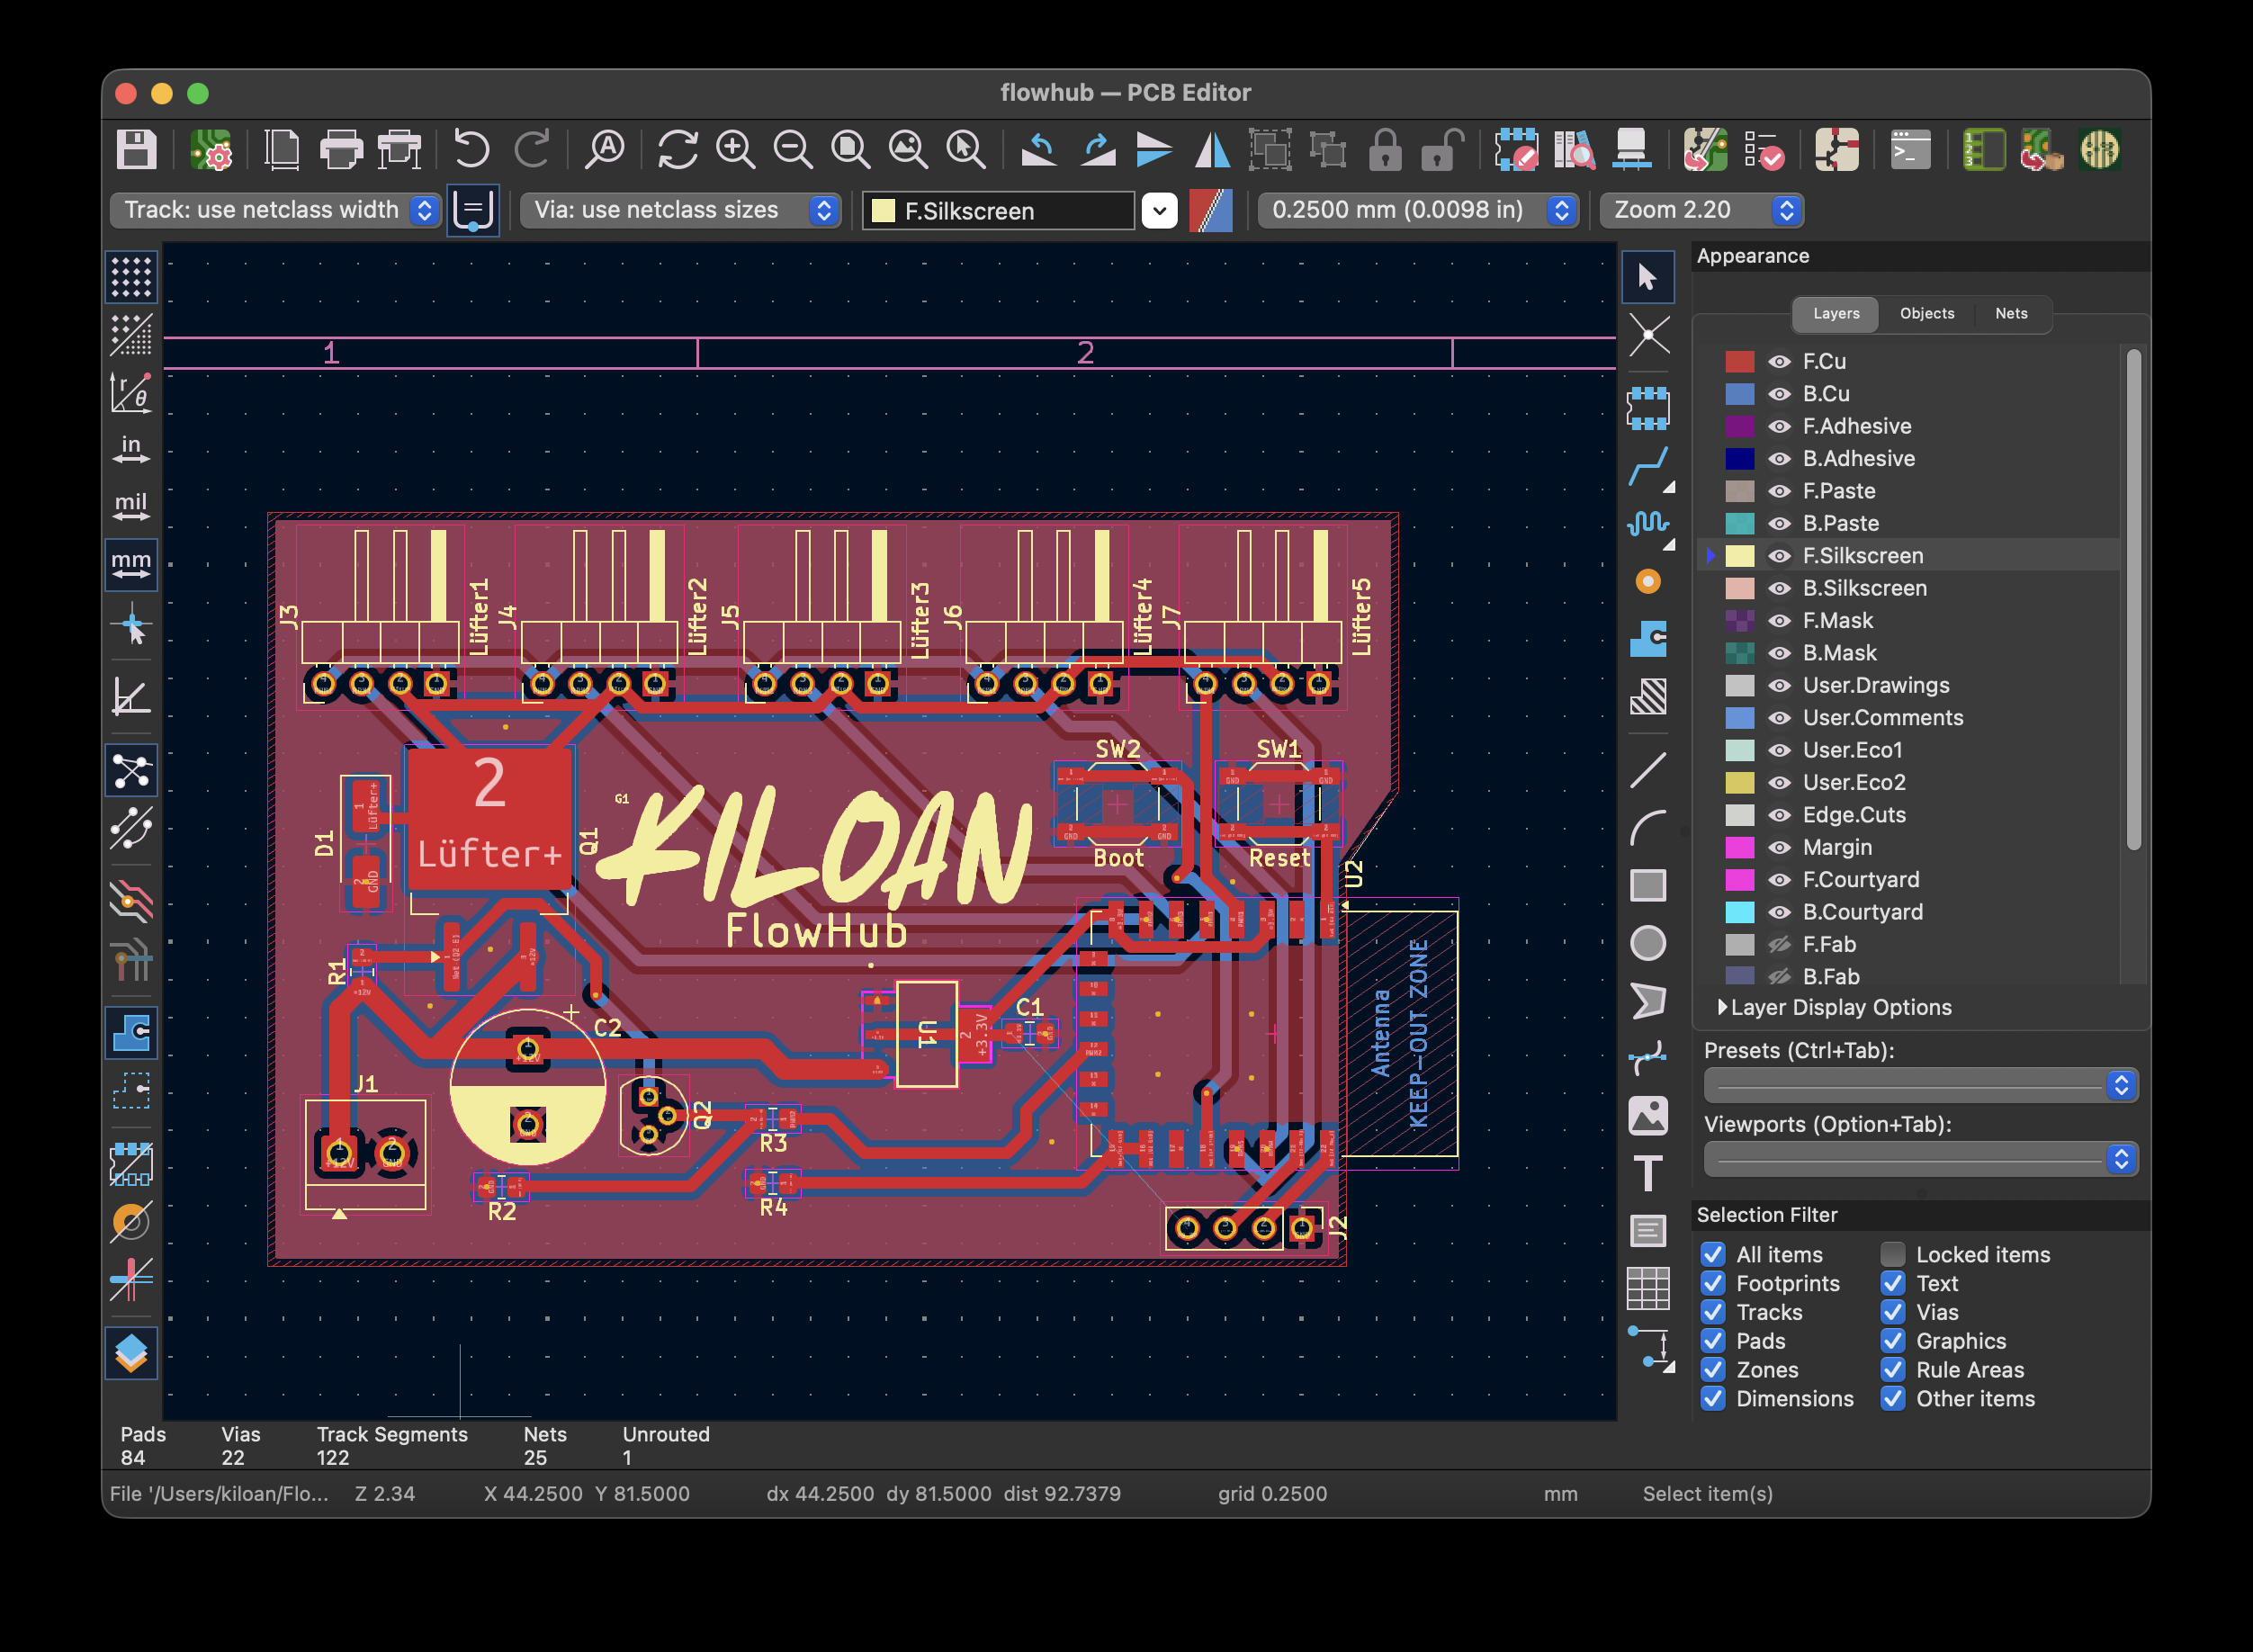Select the Add text tool
The height and width of the screenshot is (1652, 2253).
tap(1647, 1173)
